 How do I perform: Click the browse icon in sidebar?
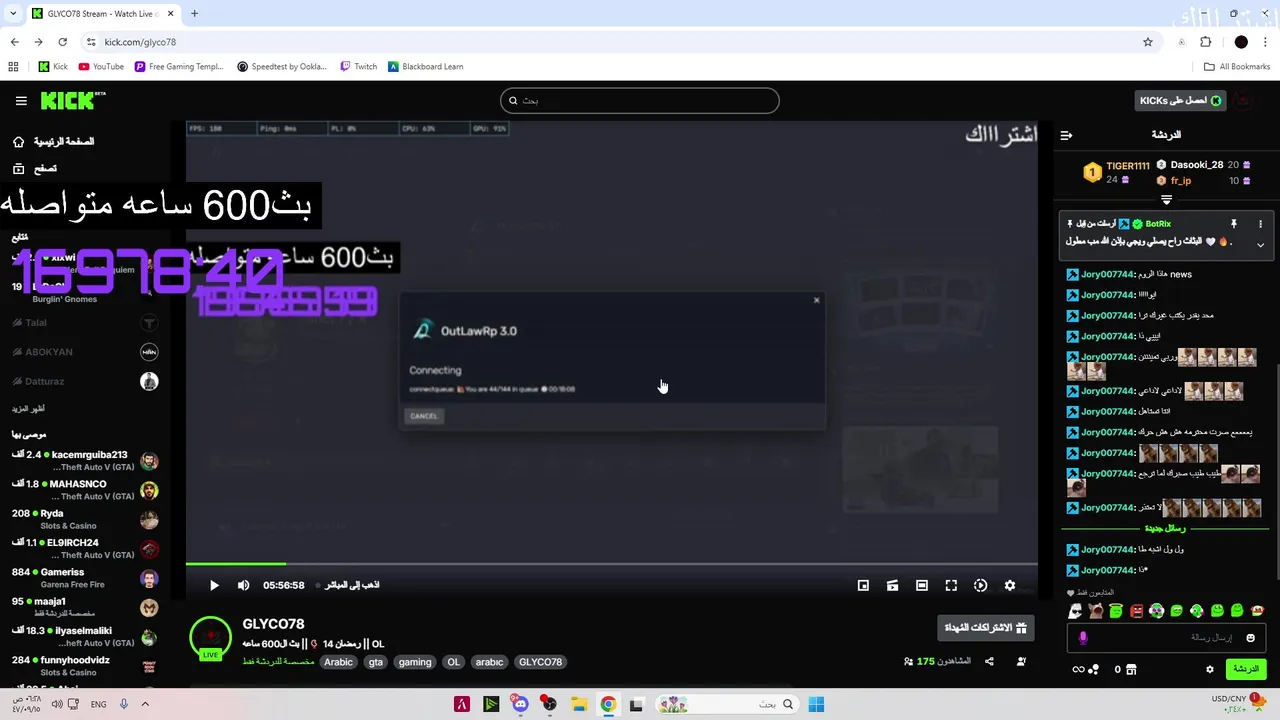pos(18,169)
